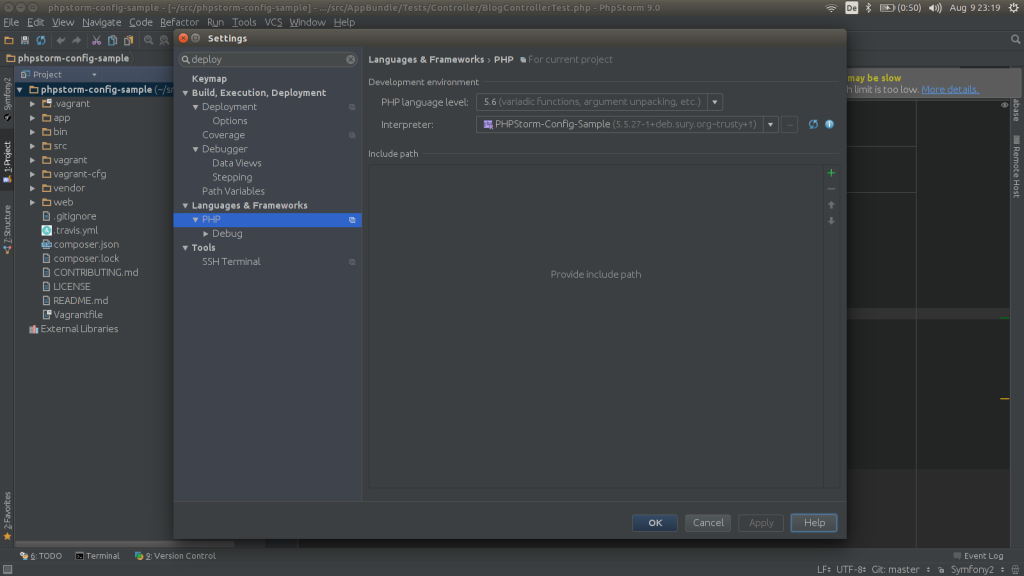The height and width of the screenshot is (576, 1024).
Task: Click the Help button in Settings
Action: tap(814, 522)
